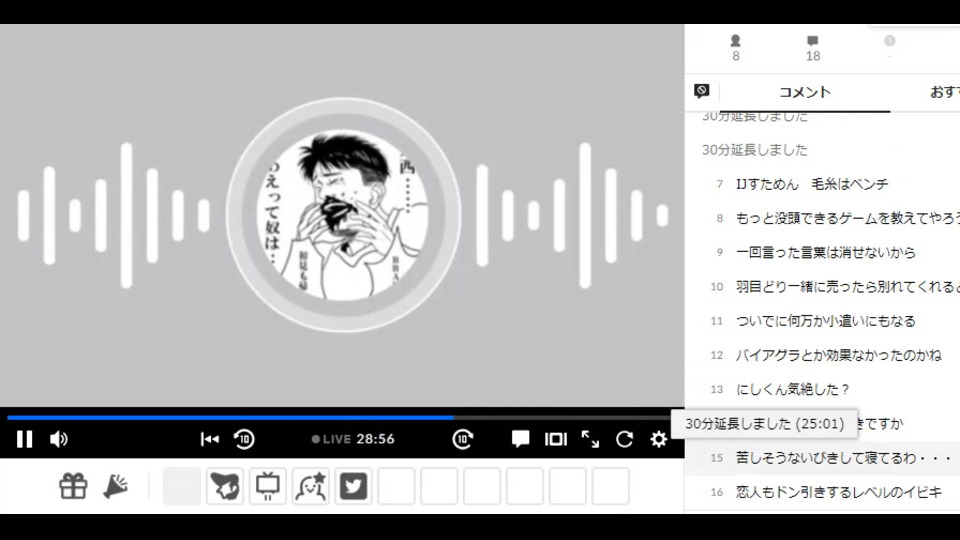Mute the stream volume speaker icon
This screenshot has height=540, width=960.
[x=59, y=439]
